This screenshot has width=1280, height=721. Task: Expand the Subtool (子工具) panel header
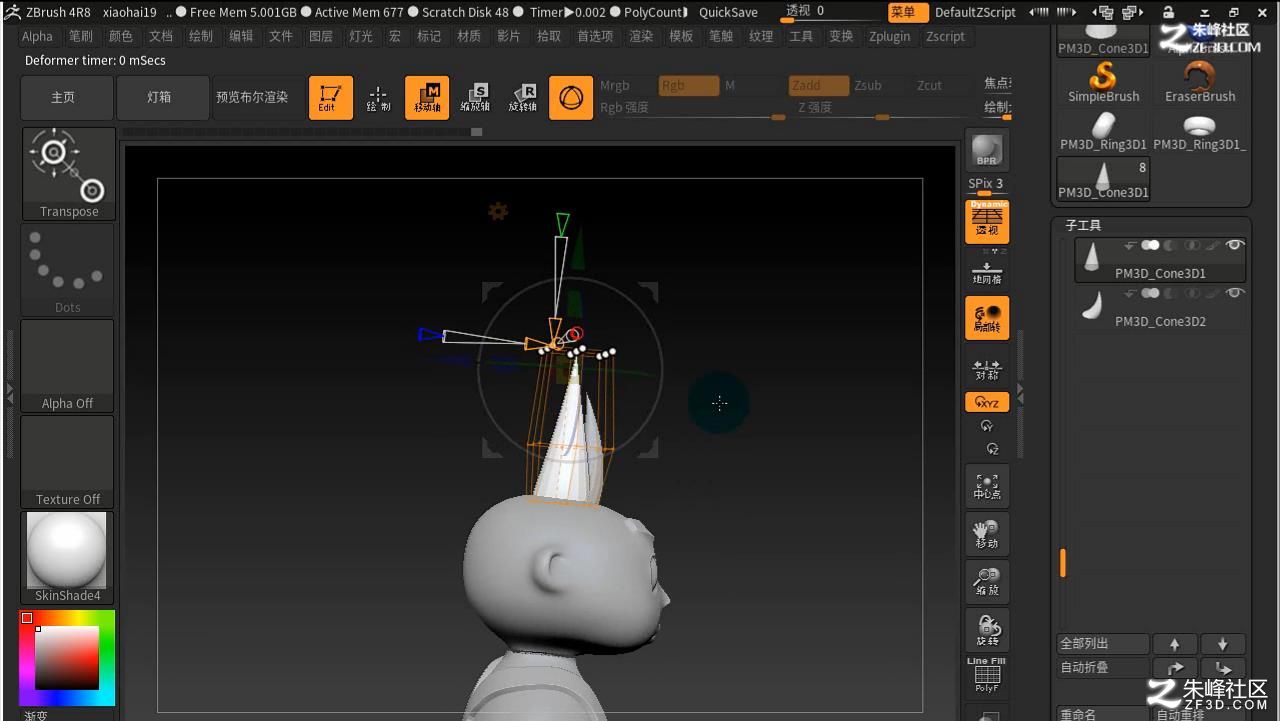pyautogui.click(x=1083, y=226)
